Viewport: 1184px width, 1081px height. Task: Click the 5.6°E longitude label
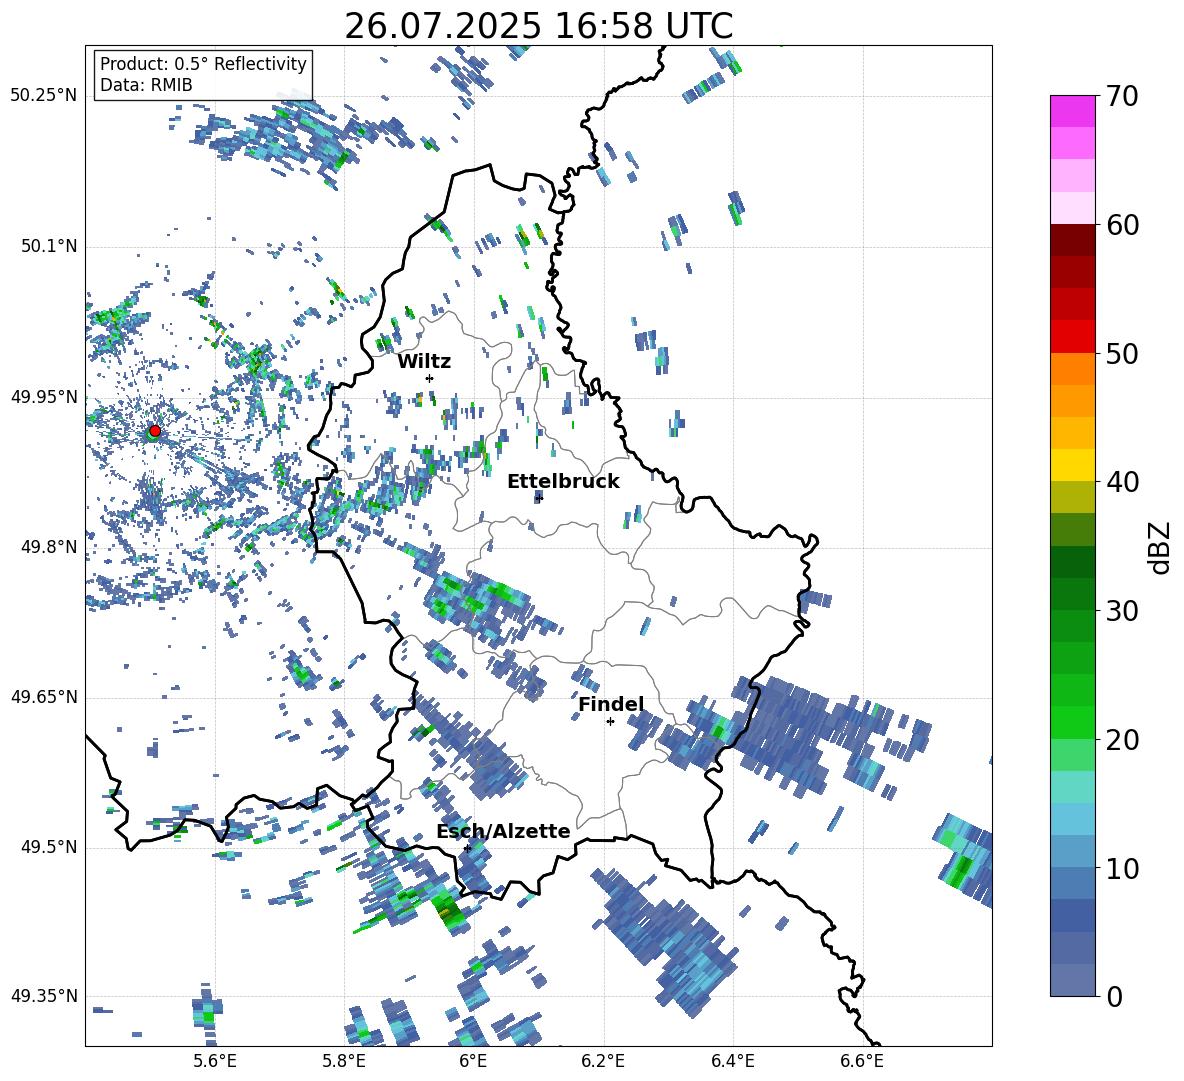tap(215, 1061)
